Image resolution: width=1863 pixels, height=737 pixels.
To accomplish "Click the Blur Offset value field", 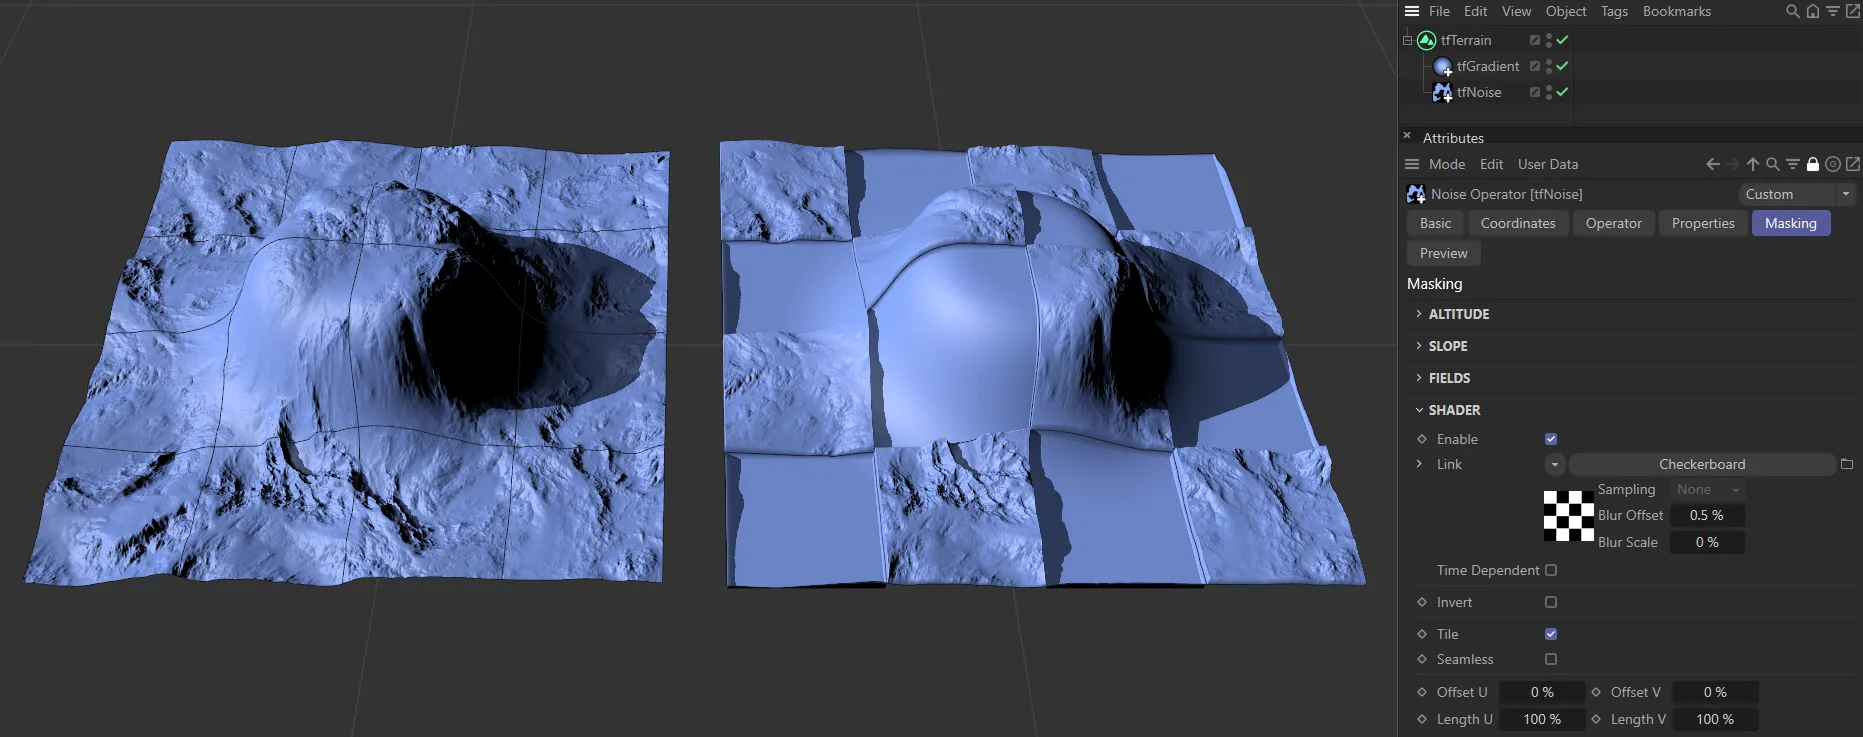I will (1707, 515).
